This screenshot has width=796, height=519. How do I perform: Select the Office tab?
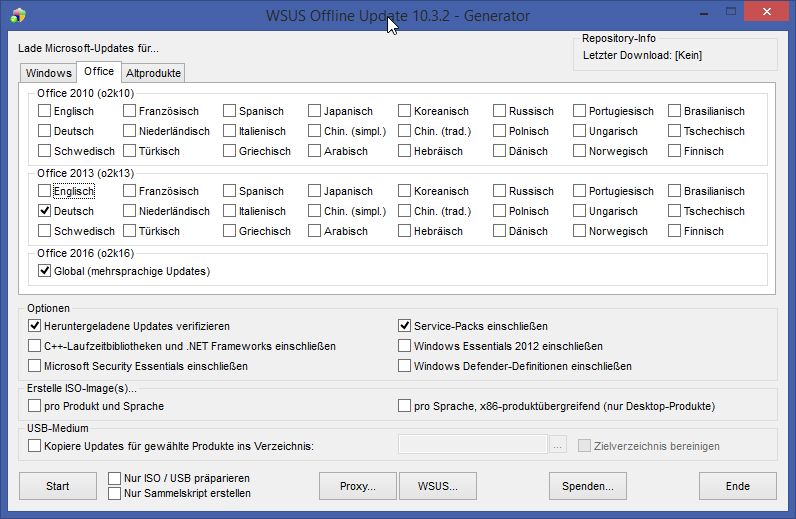pyautogui.click(x=99, y=72)
